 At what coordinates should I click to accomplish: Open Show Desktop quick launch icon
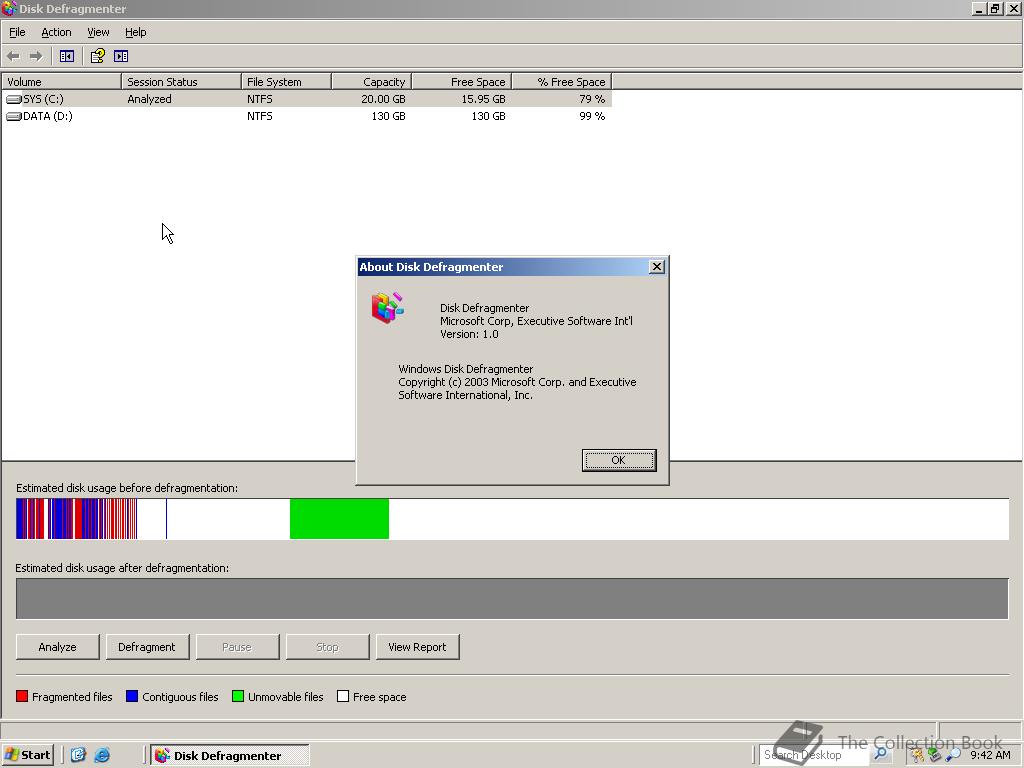(78, 755)
